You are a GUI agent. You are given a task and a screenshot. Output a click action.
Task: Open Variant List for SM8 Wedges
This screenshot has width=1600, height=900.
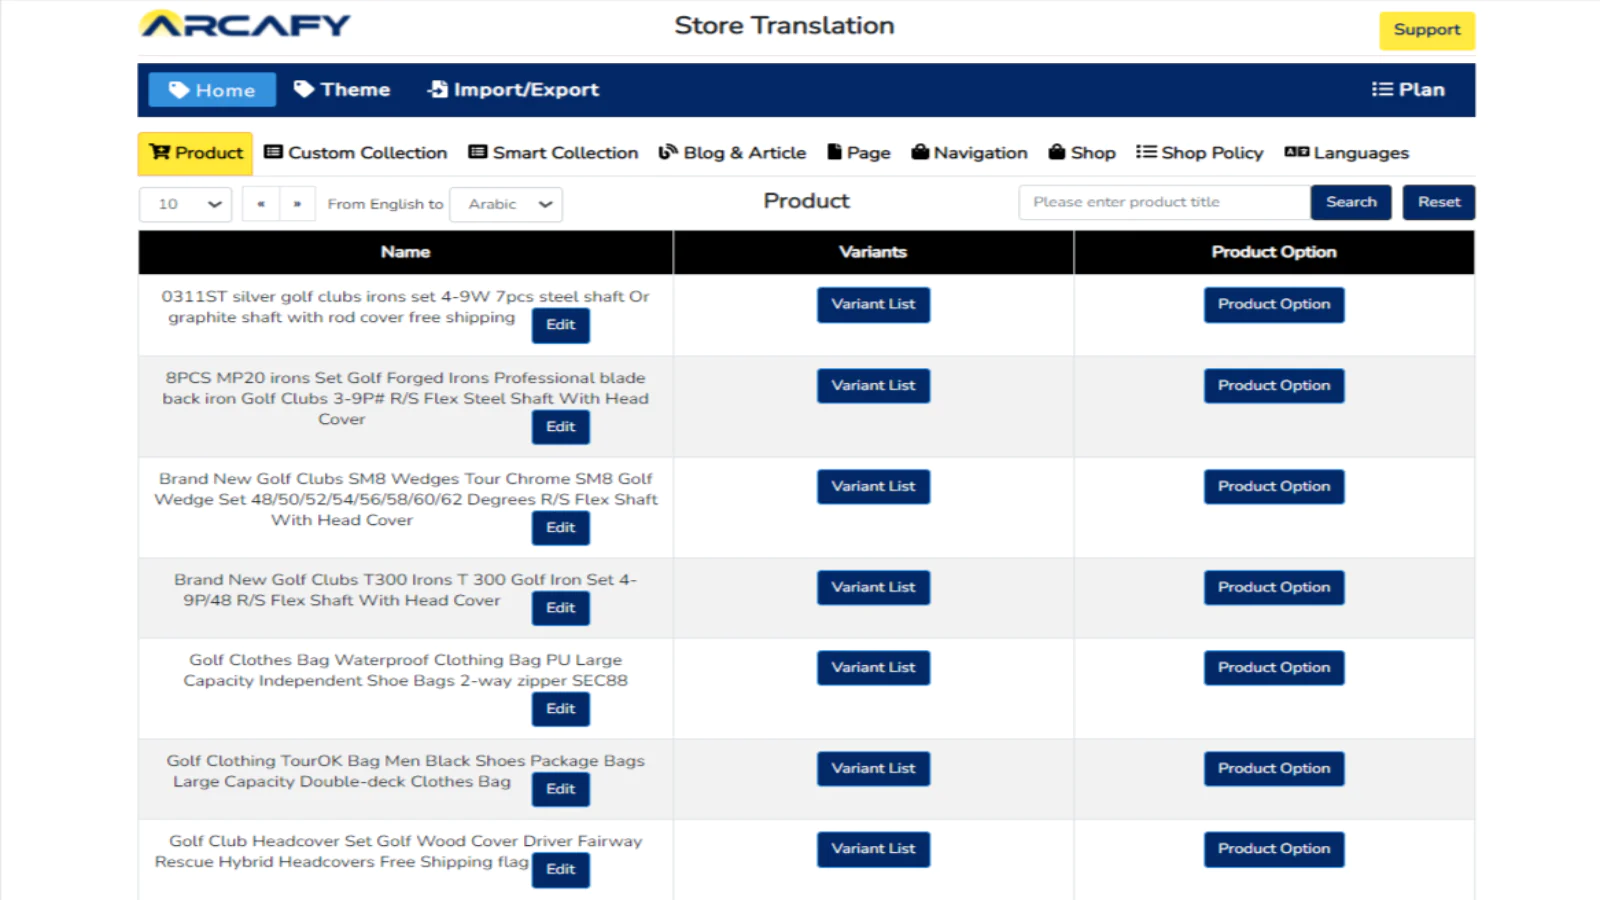coord(873,487)
